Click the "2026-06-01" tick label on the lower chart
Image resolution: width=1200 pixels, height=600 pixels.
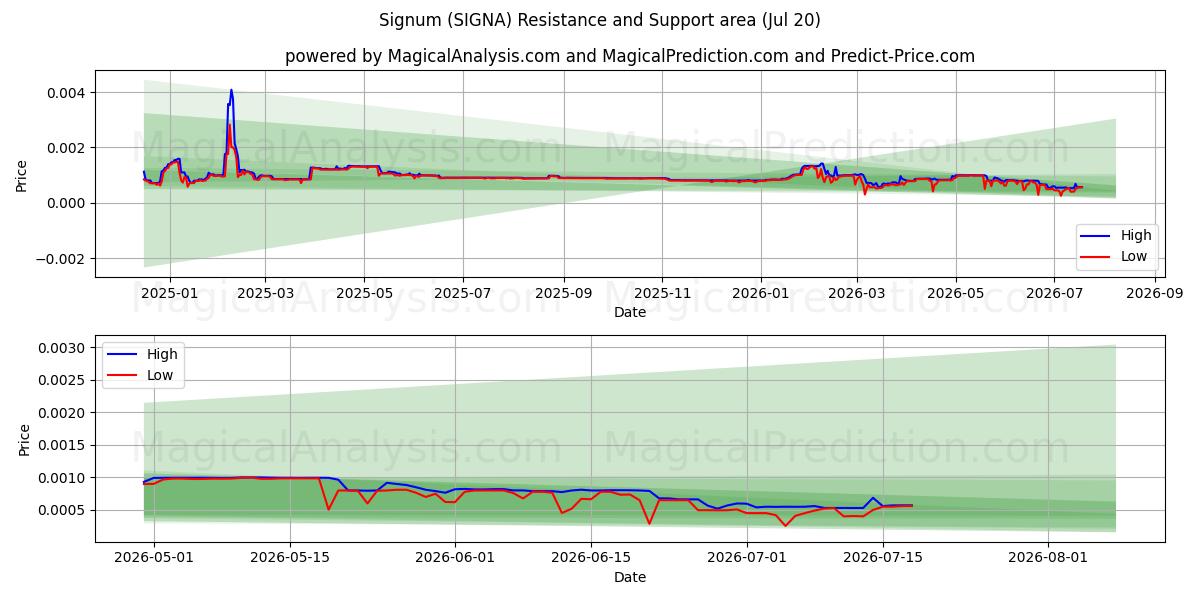(455, 558)
